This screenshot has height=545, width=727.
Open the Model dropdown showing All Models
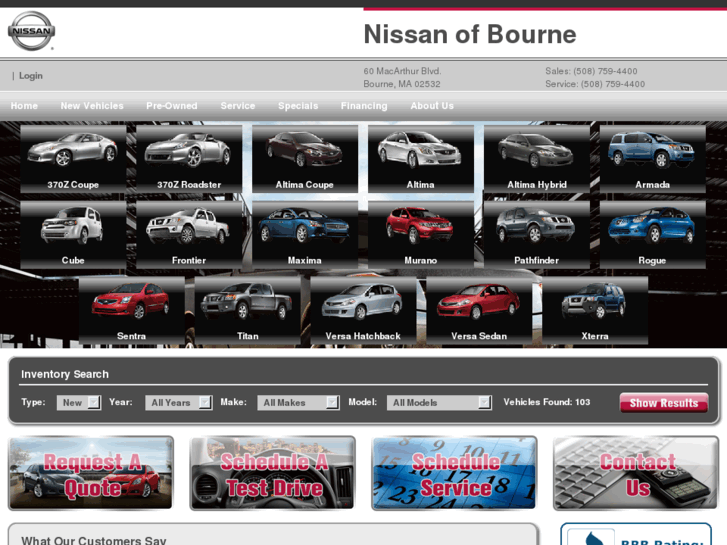point(440,402)
